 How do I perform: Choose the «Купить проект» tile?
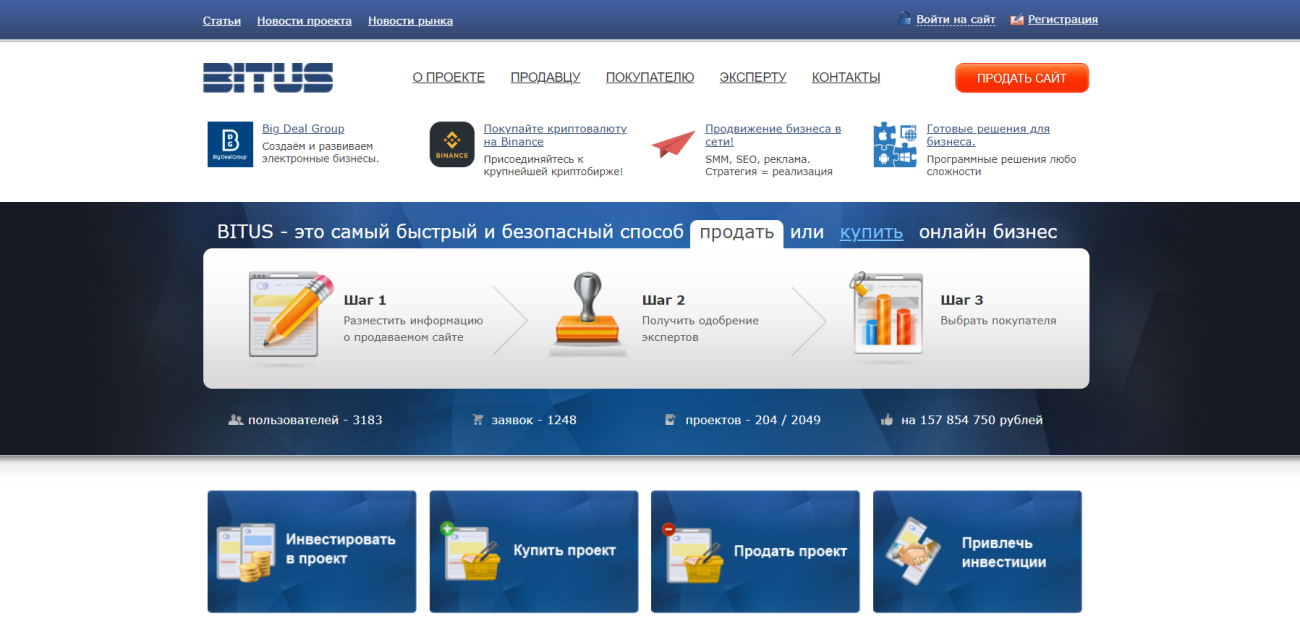(x=534, y=551)
